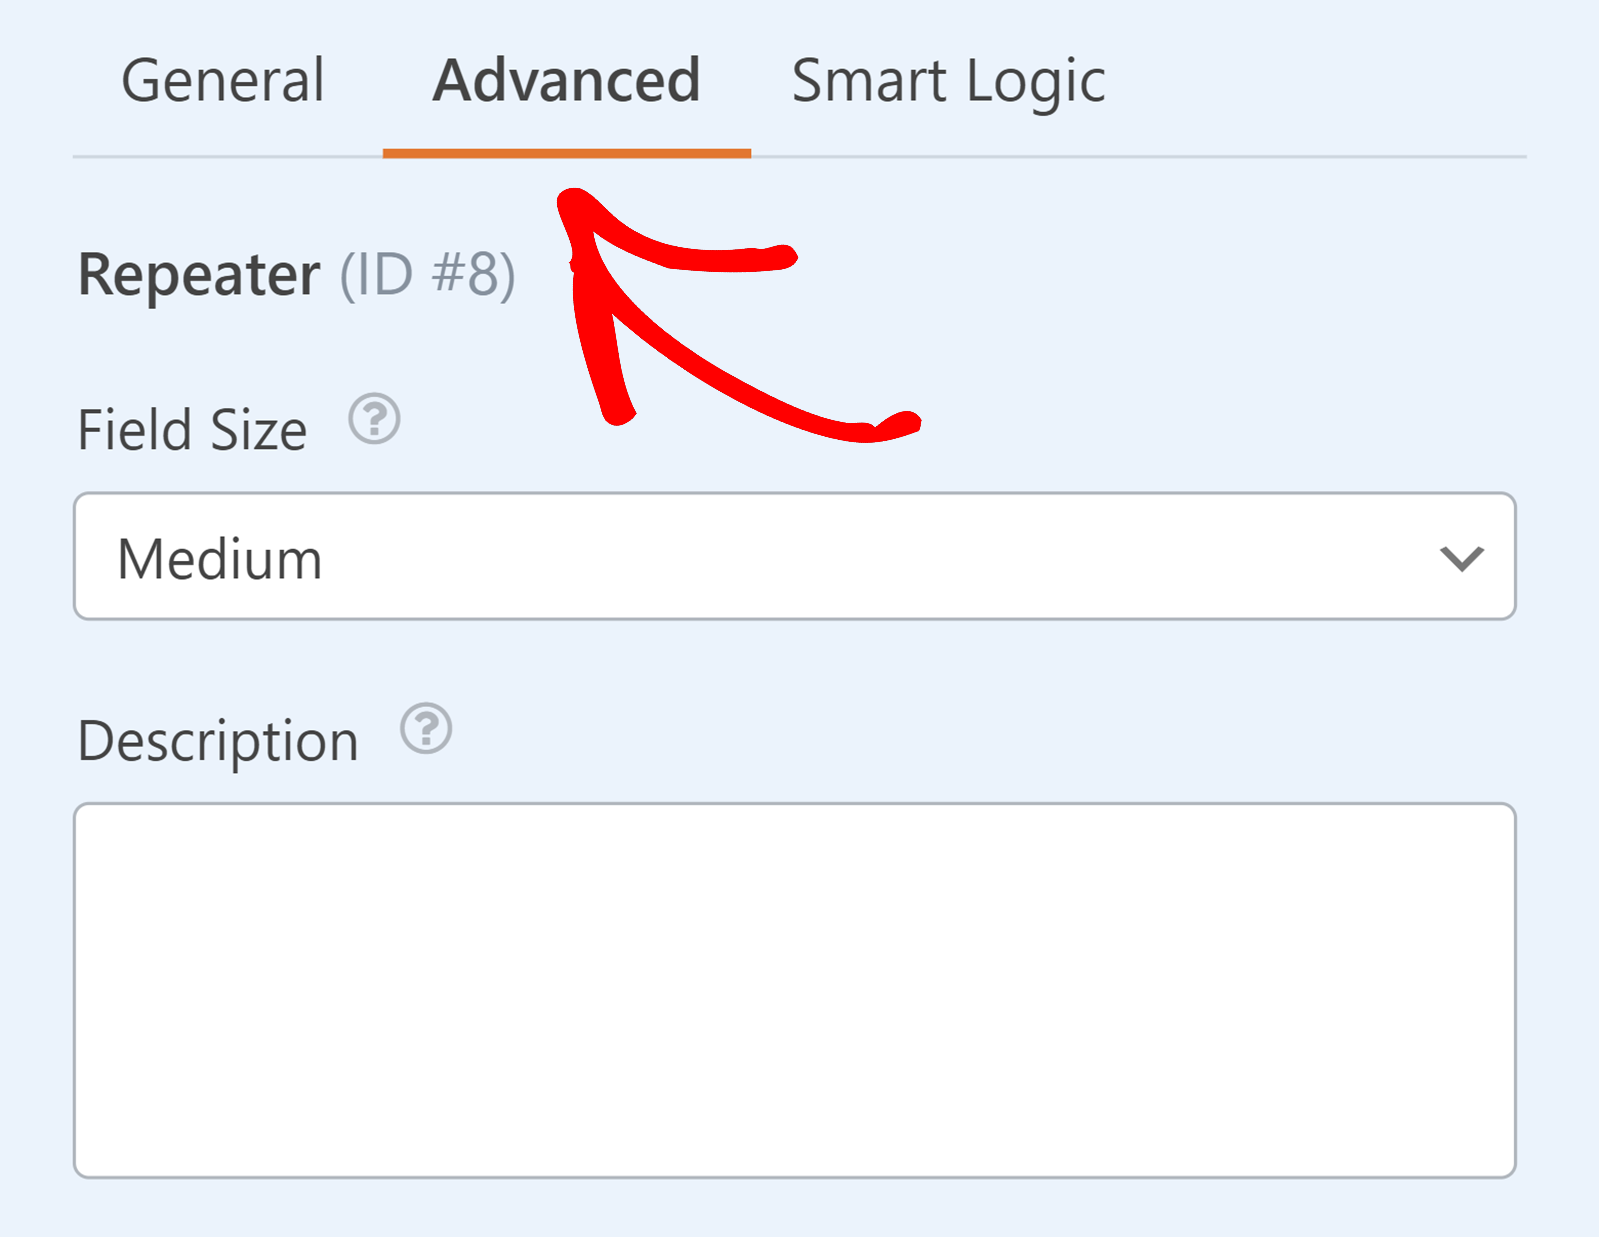
Task: Click the Repeater field heading
Action: [199, 275]
